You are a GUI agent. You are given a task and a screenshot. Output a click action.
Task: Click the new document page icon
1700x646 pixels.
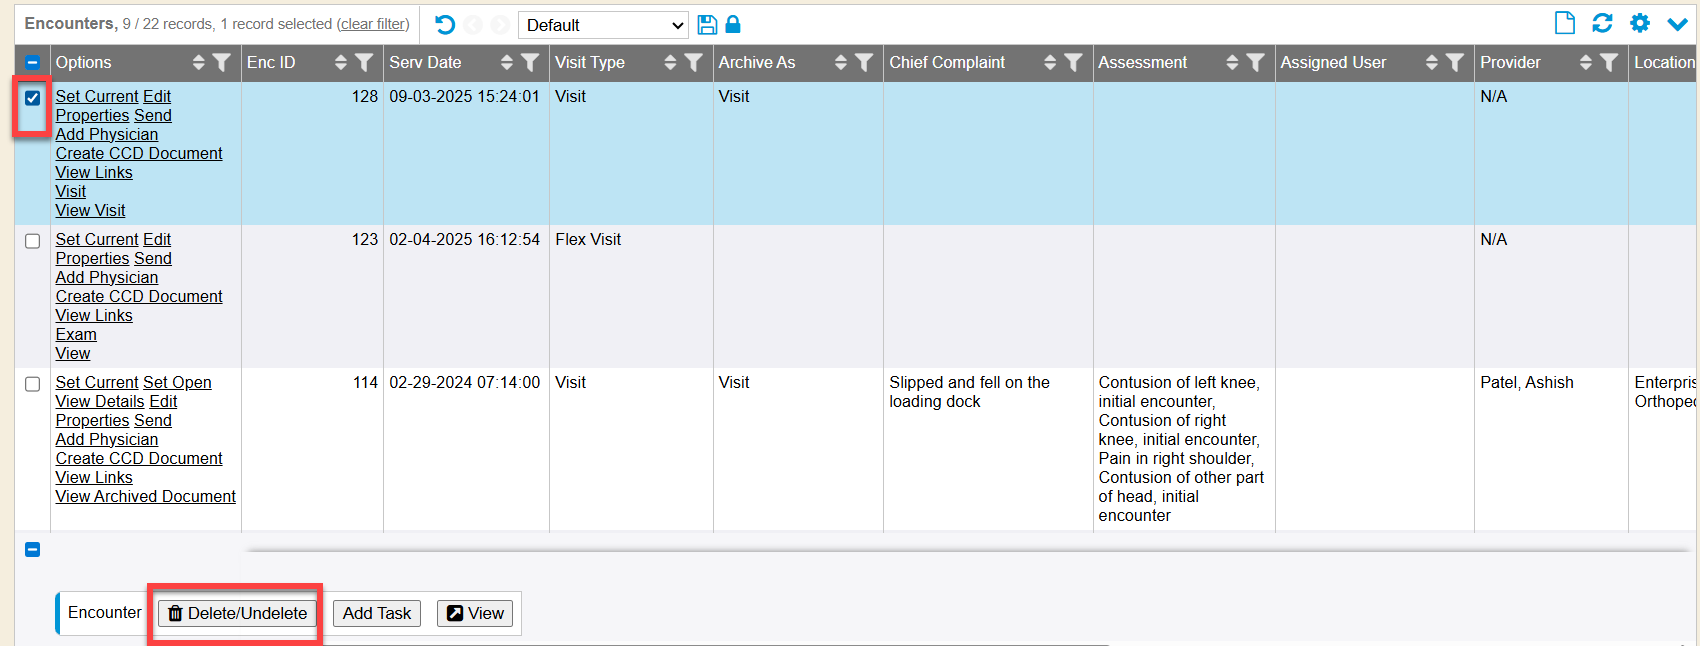pos(1565,23)
